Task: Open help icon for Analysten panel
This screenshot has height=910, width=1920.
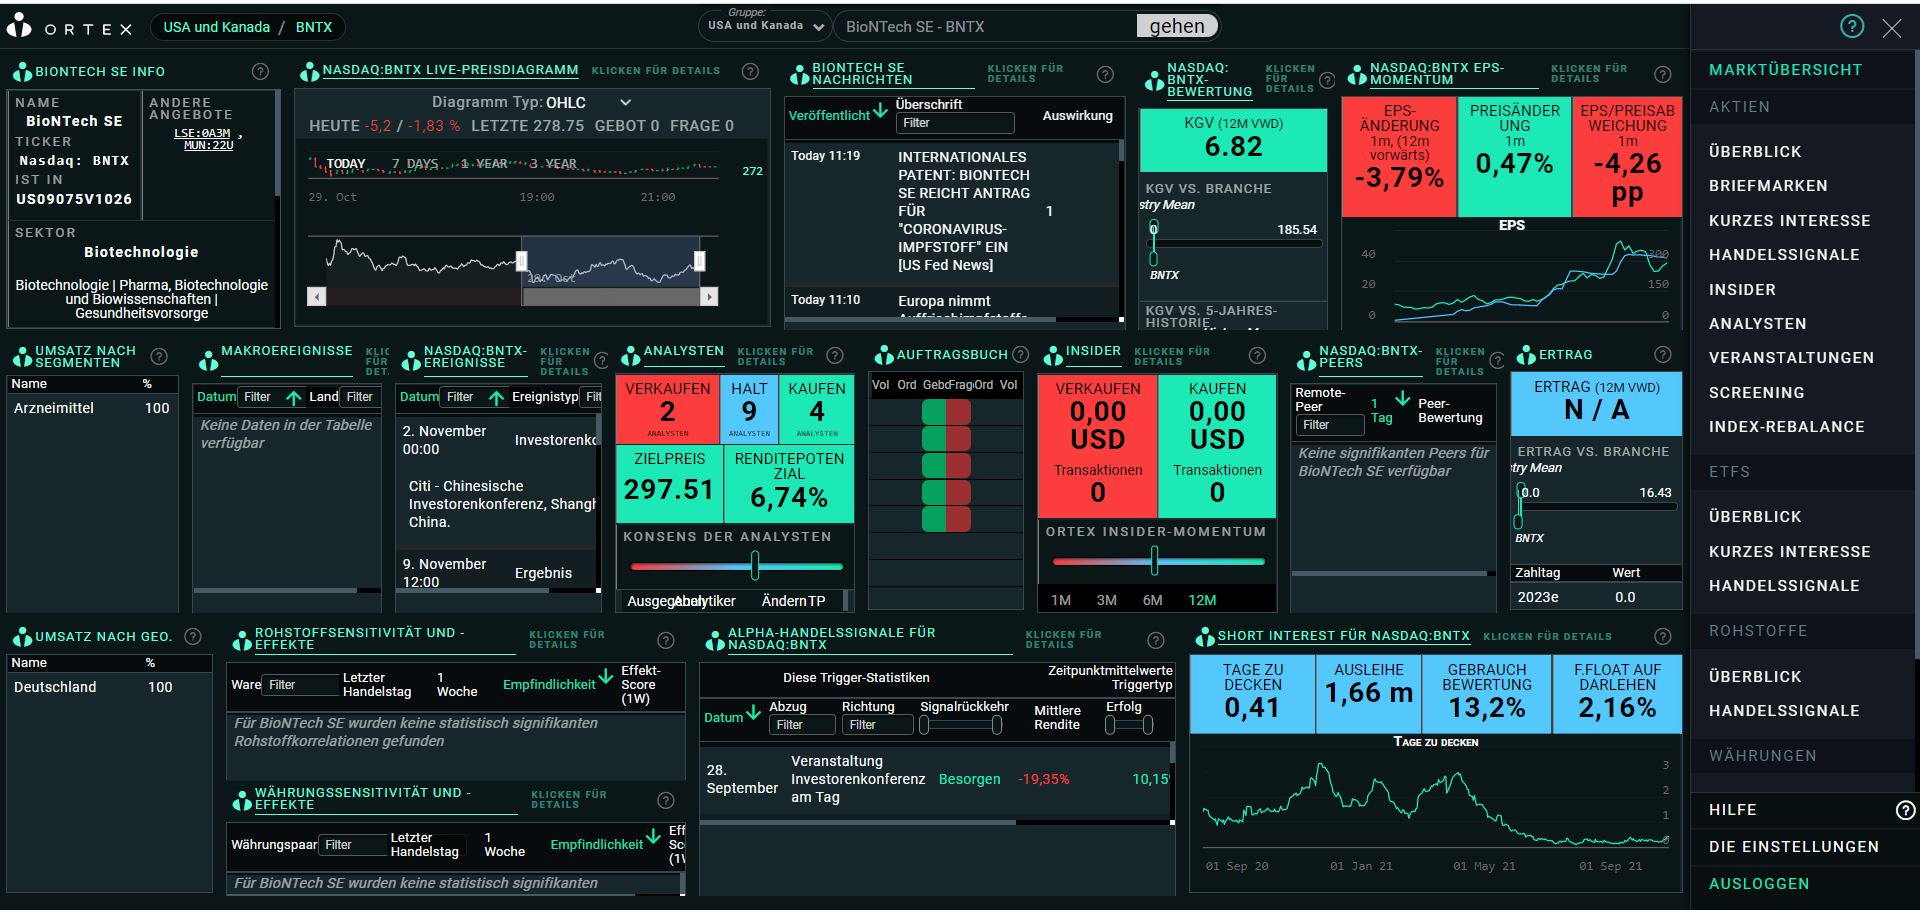Action: click(x=835, y=355)
